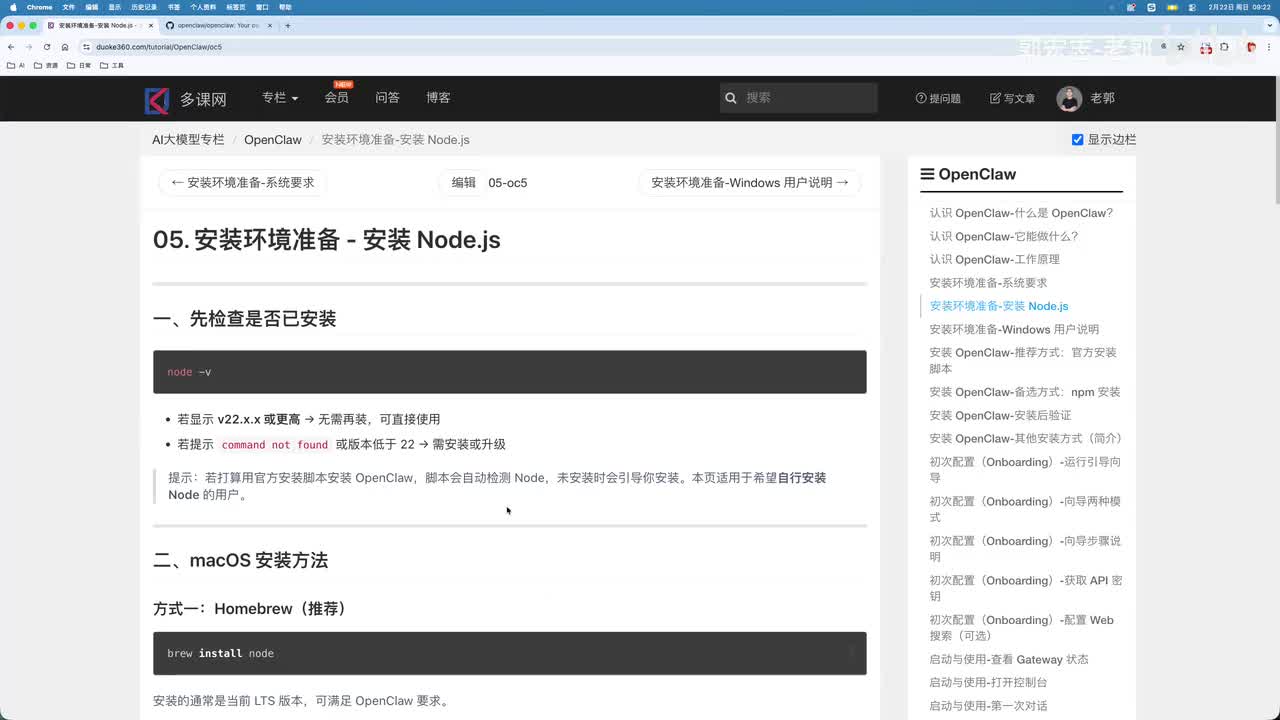Expand the tab search chevron in Chrome
The image size is (1280, 720).
[x=1269, y=25]
